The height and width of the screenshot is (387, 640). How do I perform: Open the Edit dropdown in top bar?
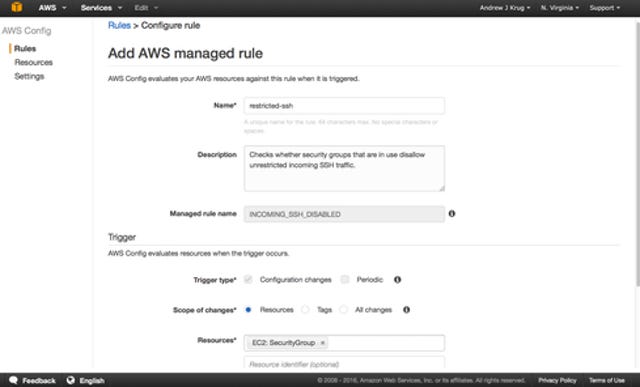[x=146, y=8]
